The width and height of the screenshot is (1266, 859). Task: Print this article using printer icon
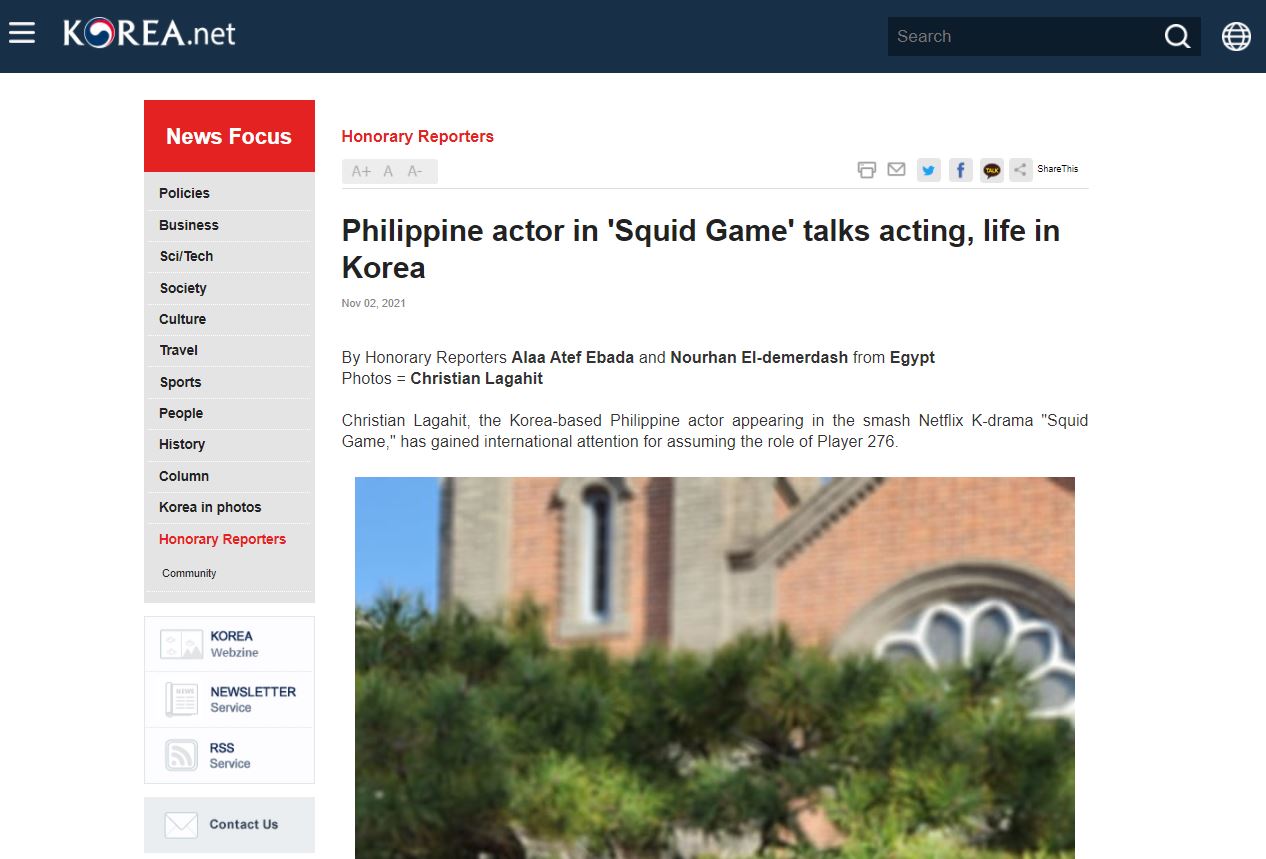coord(867,170)
